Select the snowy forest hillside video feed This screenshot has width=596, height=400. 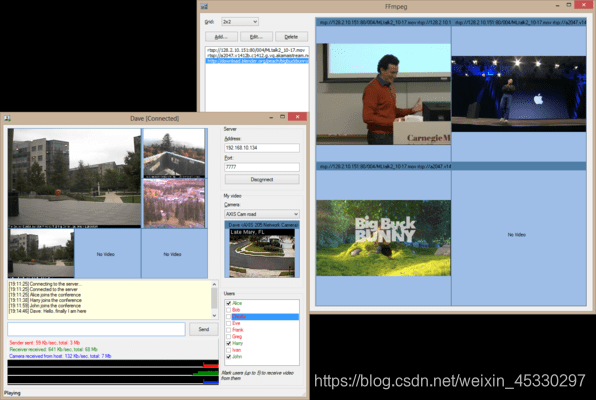coord(174,203)
